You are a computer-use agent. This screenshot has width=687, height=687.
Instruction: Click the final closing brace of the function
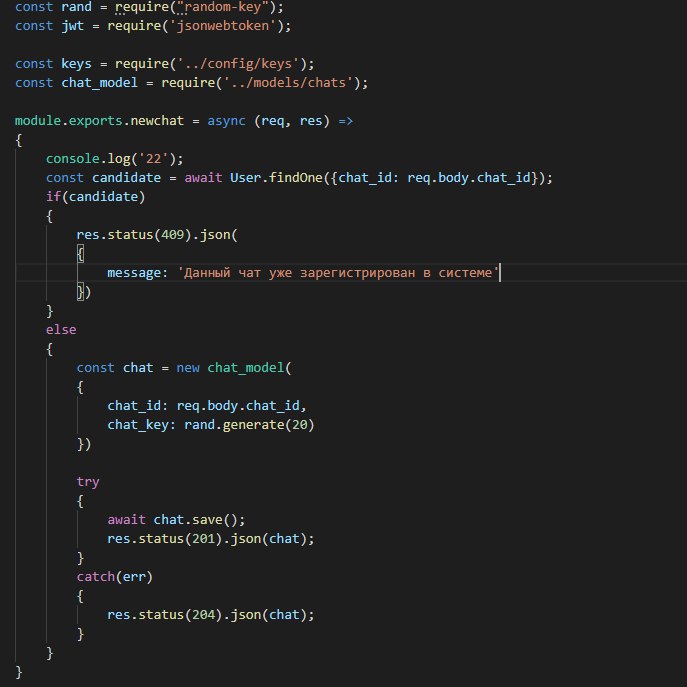(19, 672)
